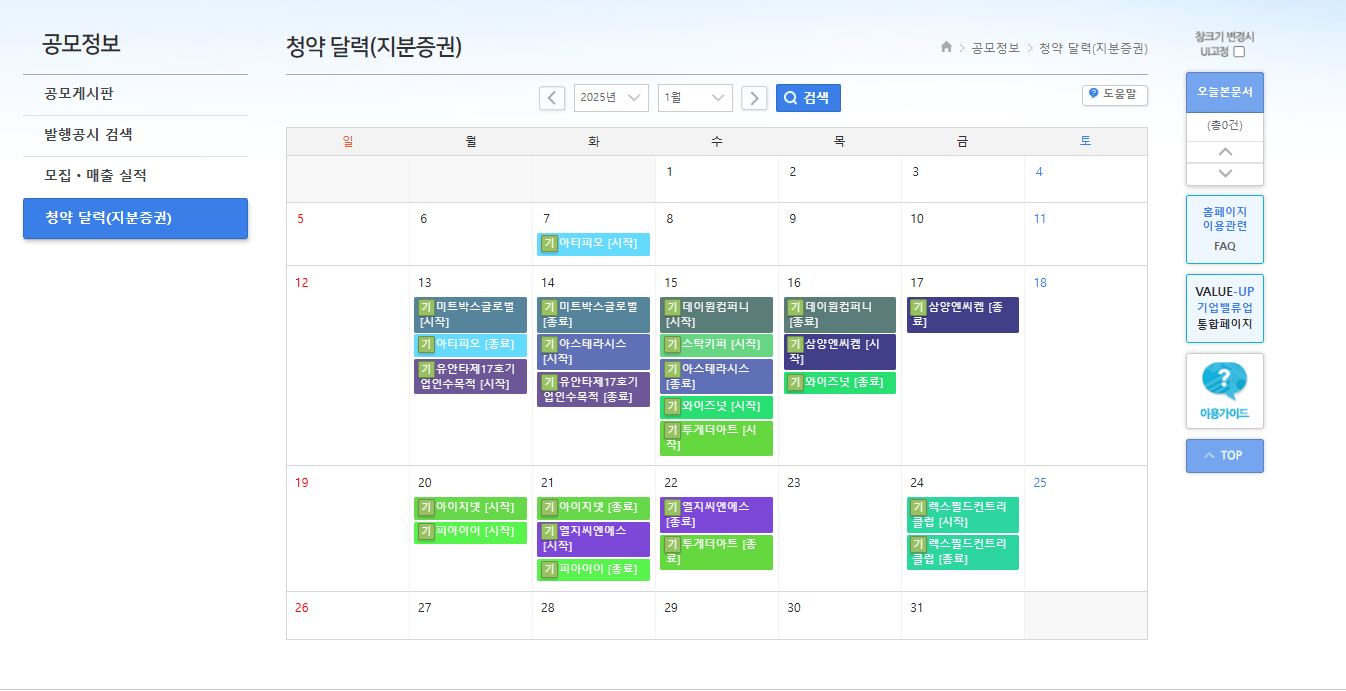Click the 기 icon of 아스테라시스 [시작] on the 14th

[549, 345]
